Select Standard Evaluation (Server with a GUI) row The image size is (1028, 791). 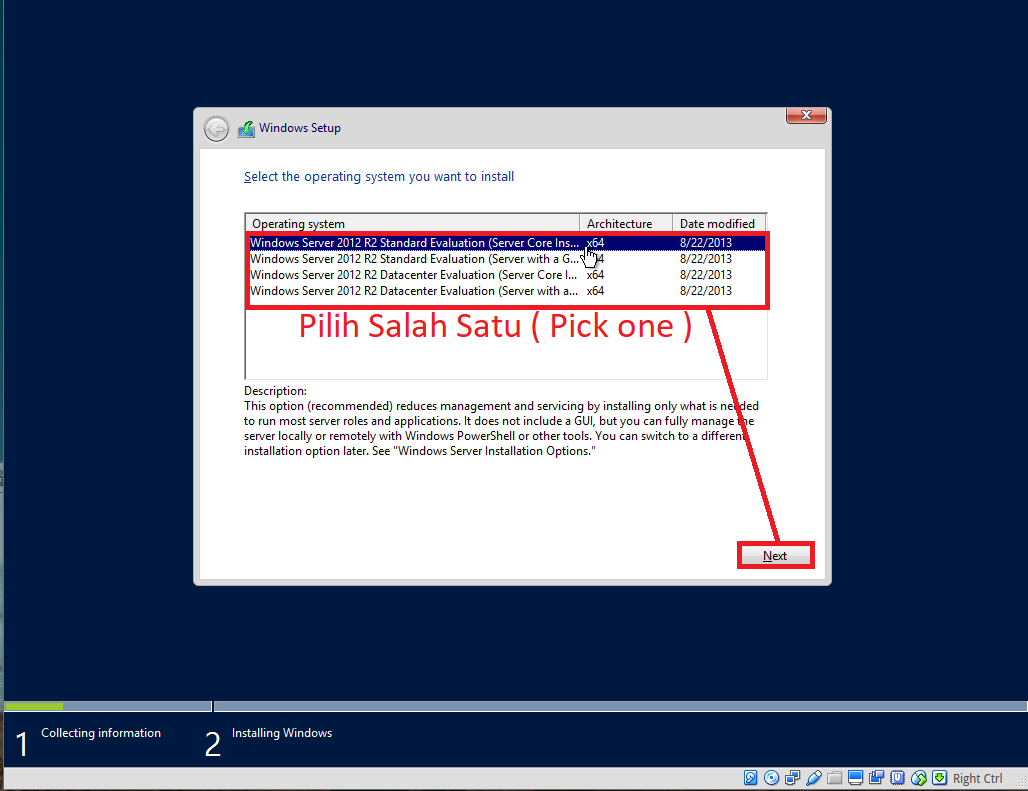click(506, 259)
